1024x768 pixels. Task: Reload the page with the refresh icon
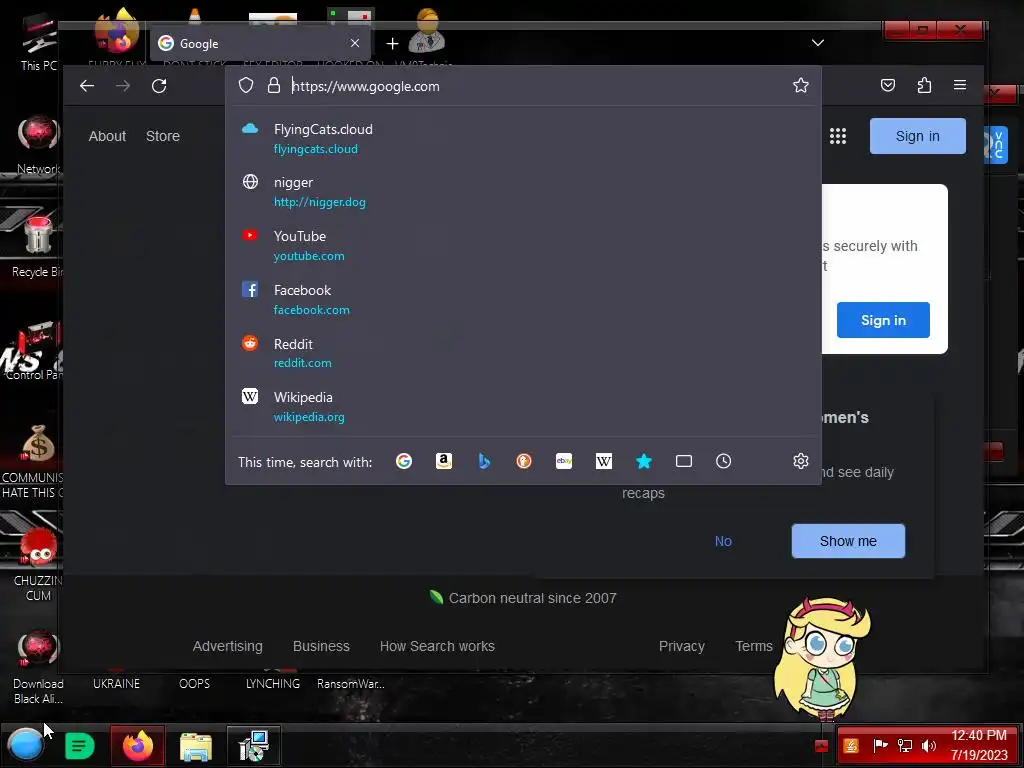pos(159,86)
